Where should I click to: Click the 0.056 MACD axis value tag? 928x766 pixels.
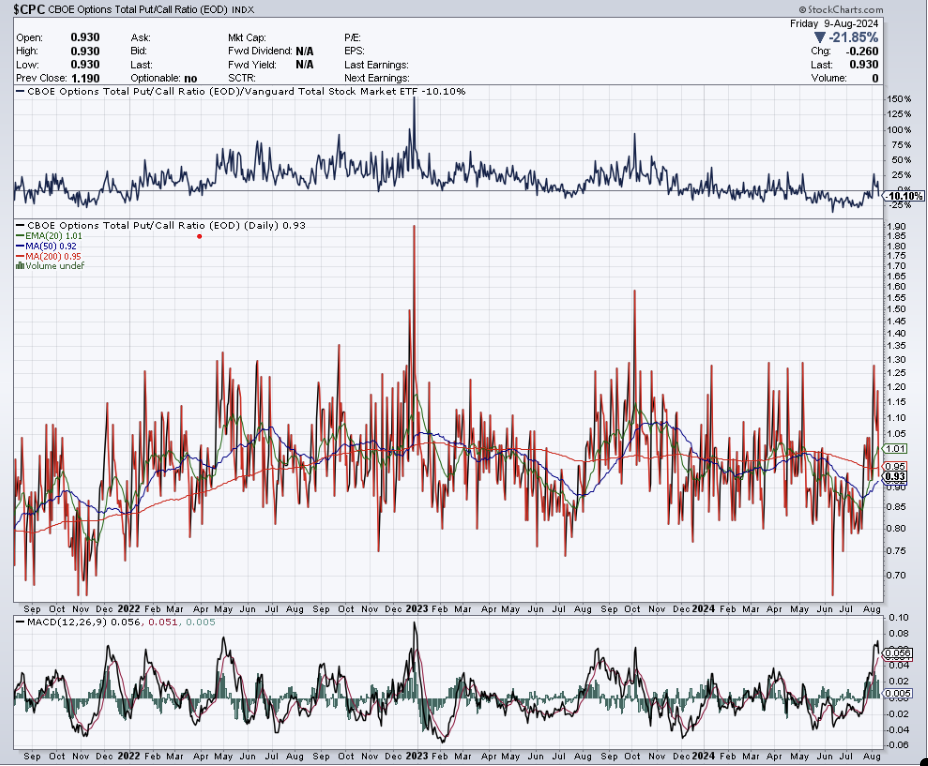pos(897,654)
